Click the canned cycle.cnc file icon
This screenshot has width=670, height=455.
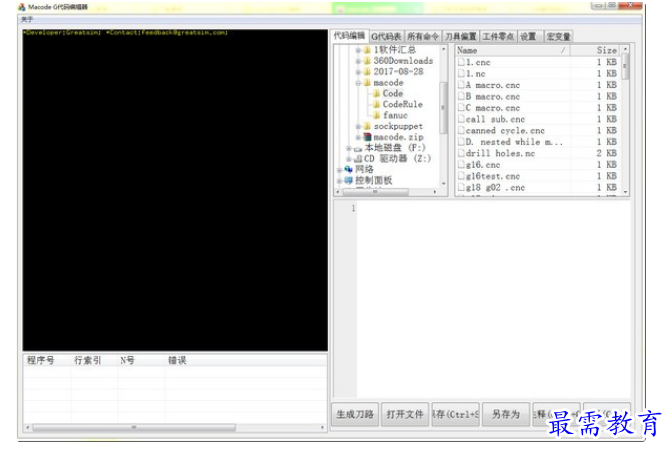461,130
